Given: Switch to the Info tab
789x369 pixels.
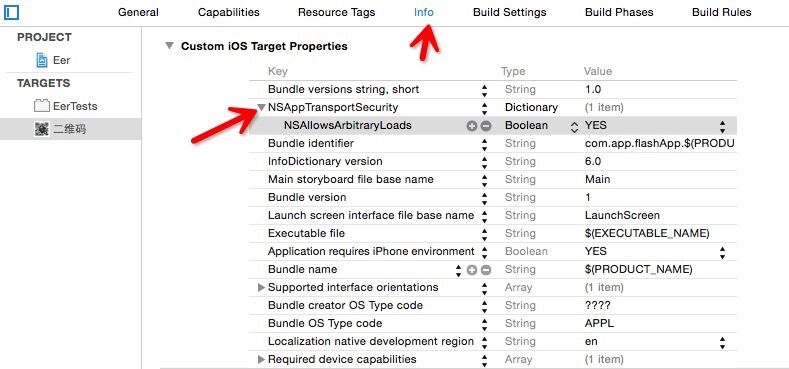Looking at the screenshot, I should pos(424,12).
